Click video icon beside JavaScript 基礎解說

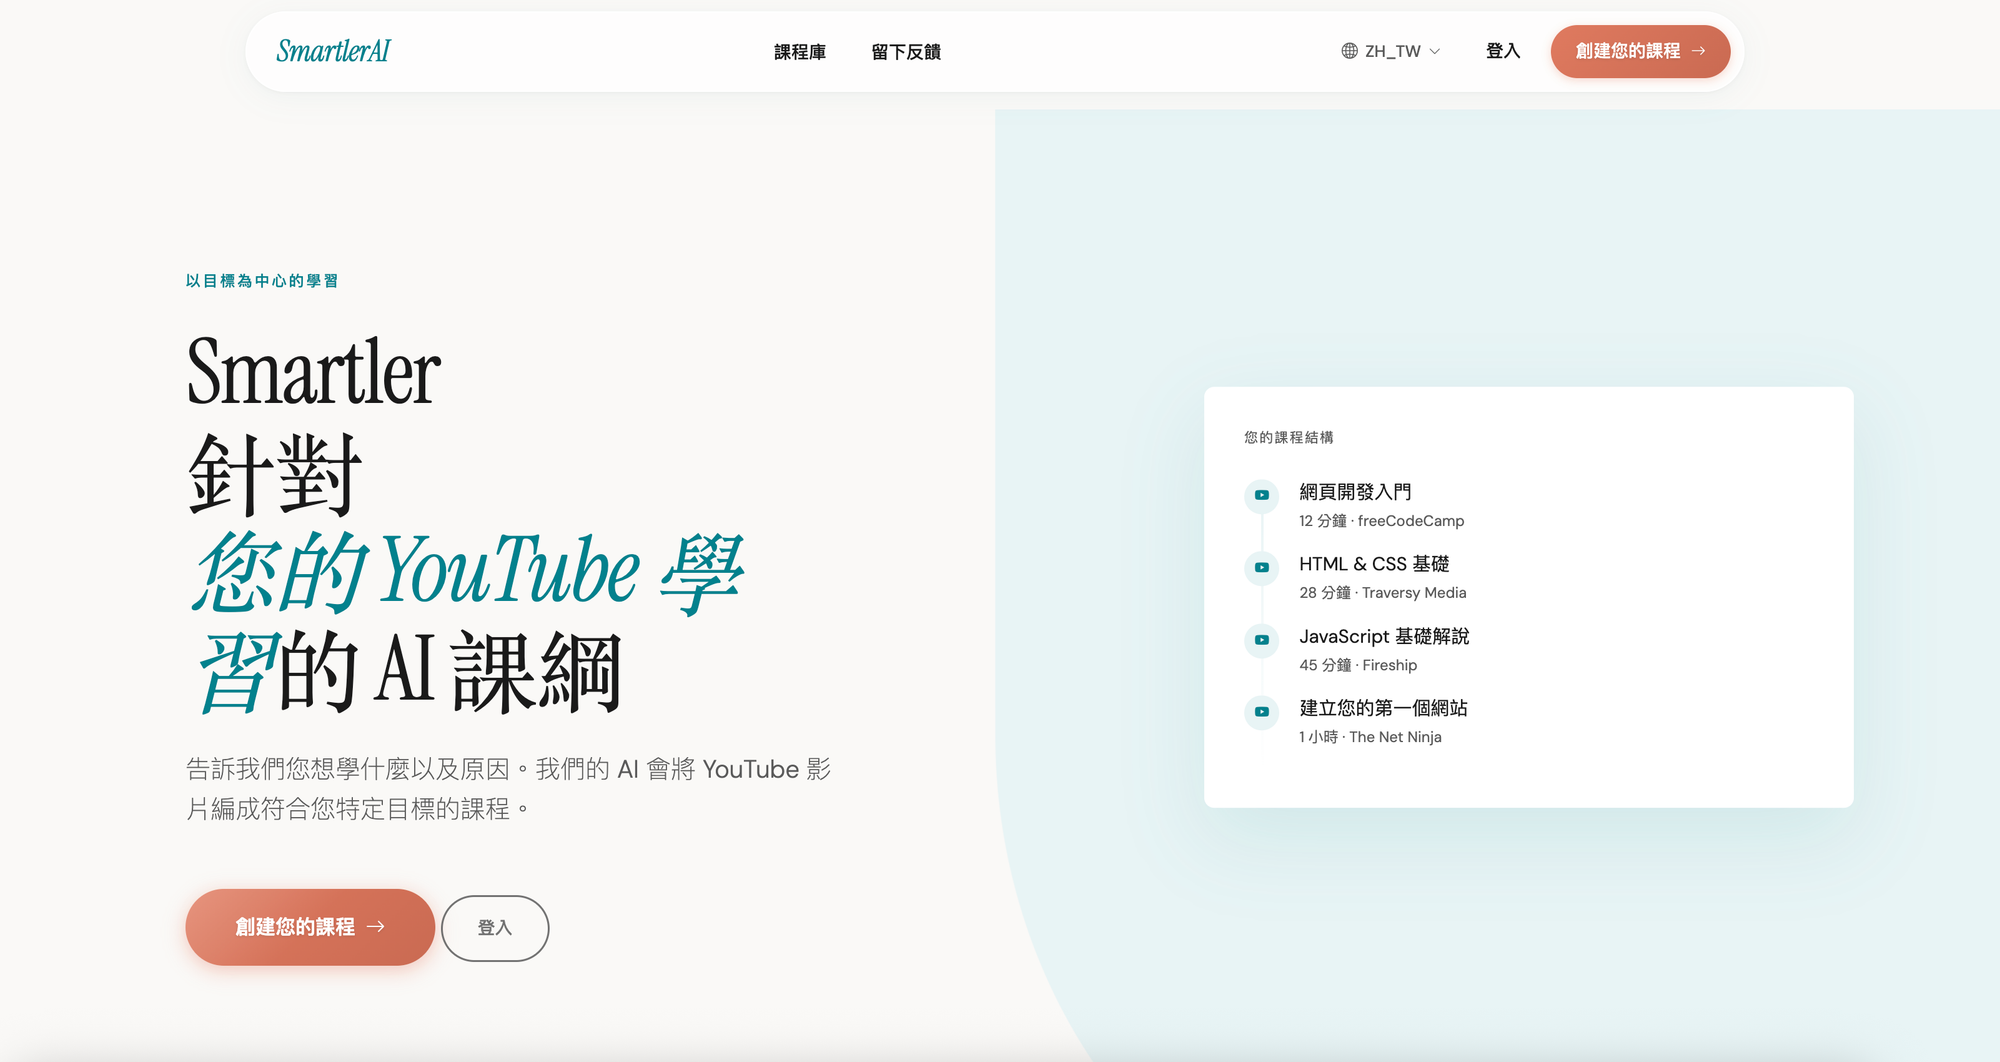click(x=1262, y=640)
